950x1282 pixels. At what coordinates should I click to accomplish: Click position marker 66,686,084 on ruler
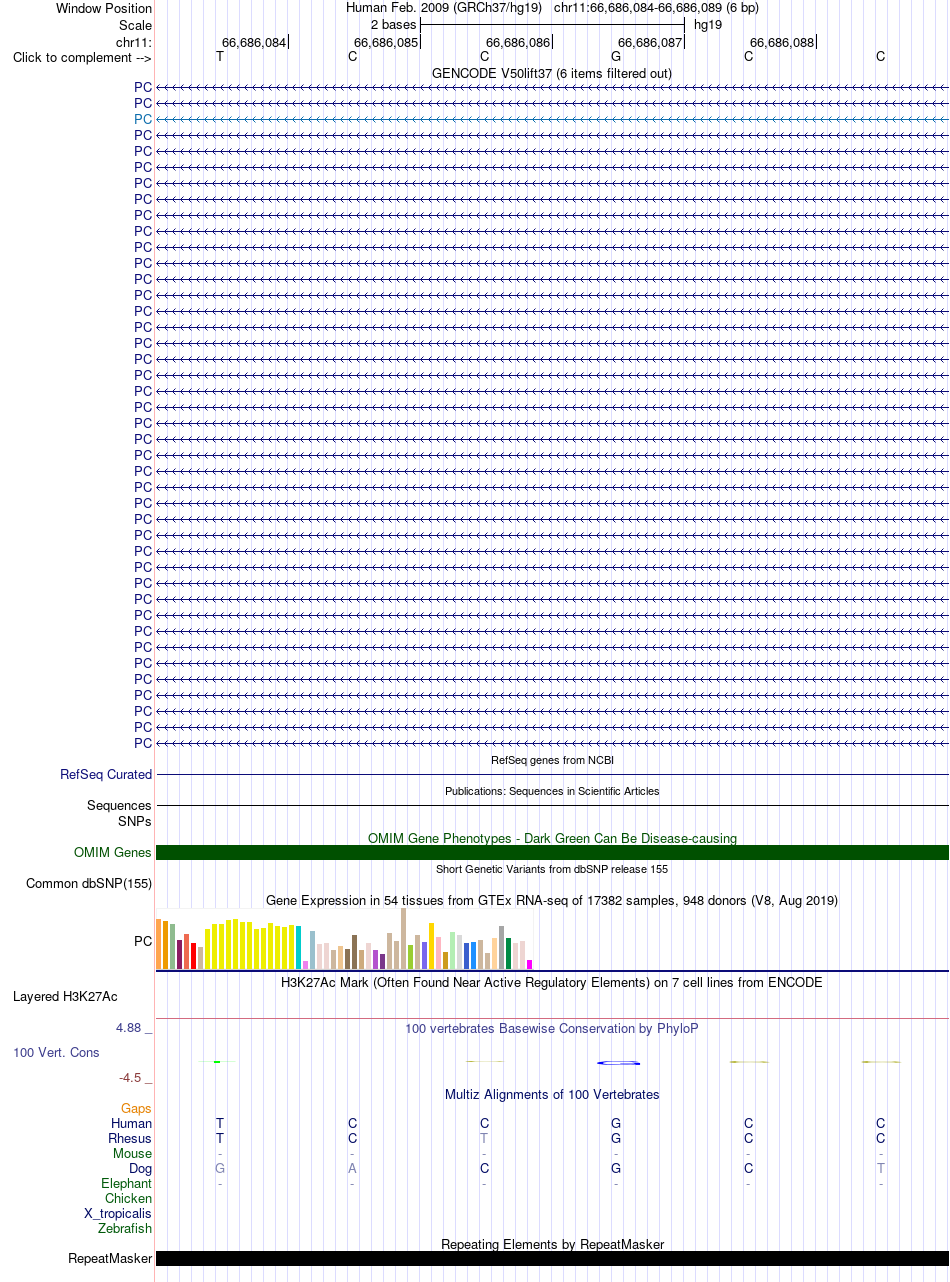click(254, 42)
